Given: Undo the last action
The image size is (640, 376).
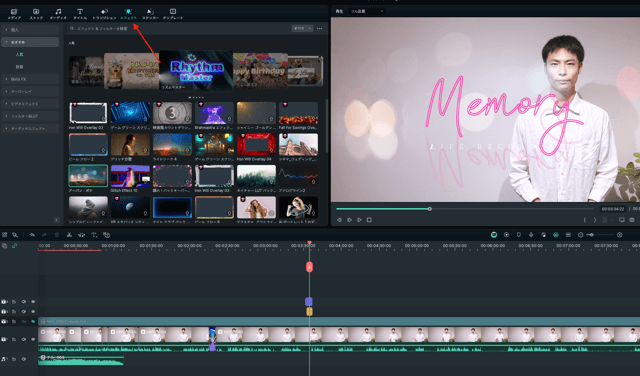Looking at the screenshot, I should 32,235.
